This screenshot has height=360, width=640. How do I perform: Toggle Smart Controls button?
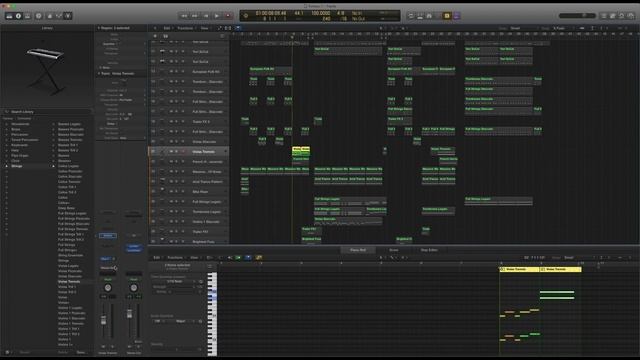pos(49,16)
